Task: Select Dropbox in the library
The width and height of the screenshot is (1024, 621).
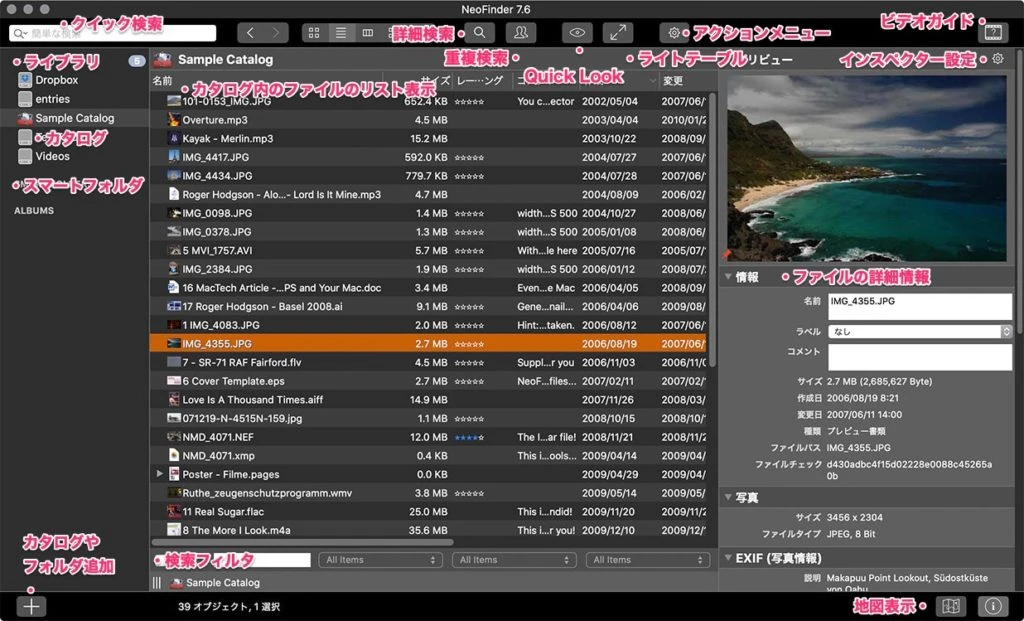Action: [x=57, y=80]
